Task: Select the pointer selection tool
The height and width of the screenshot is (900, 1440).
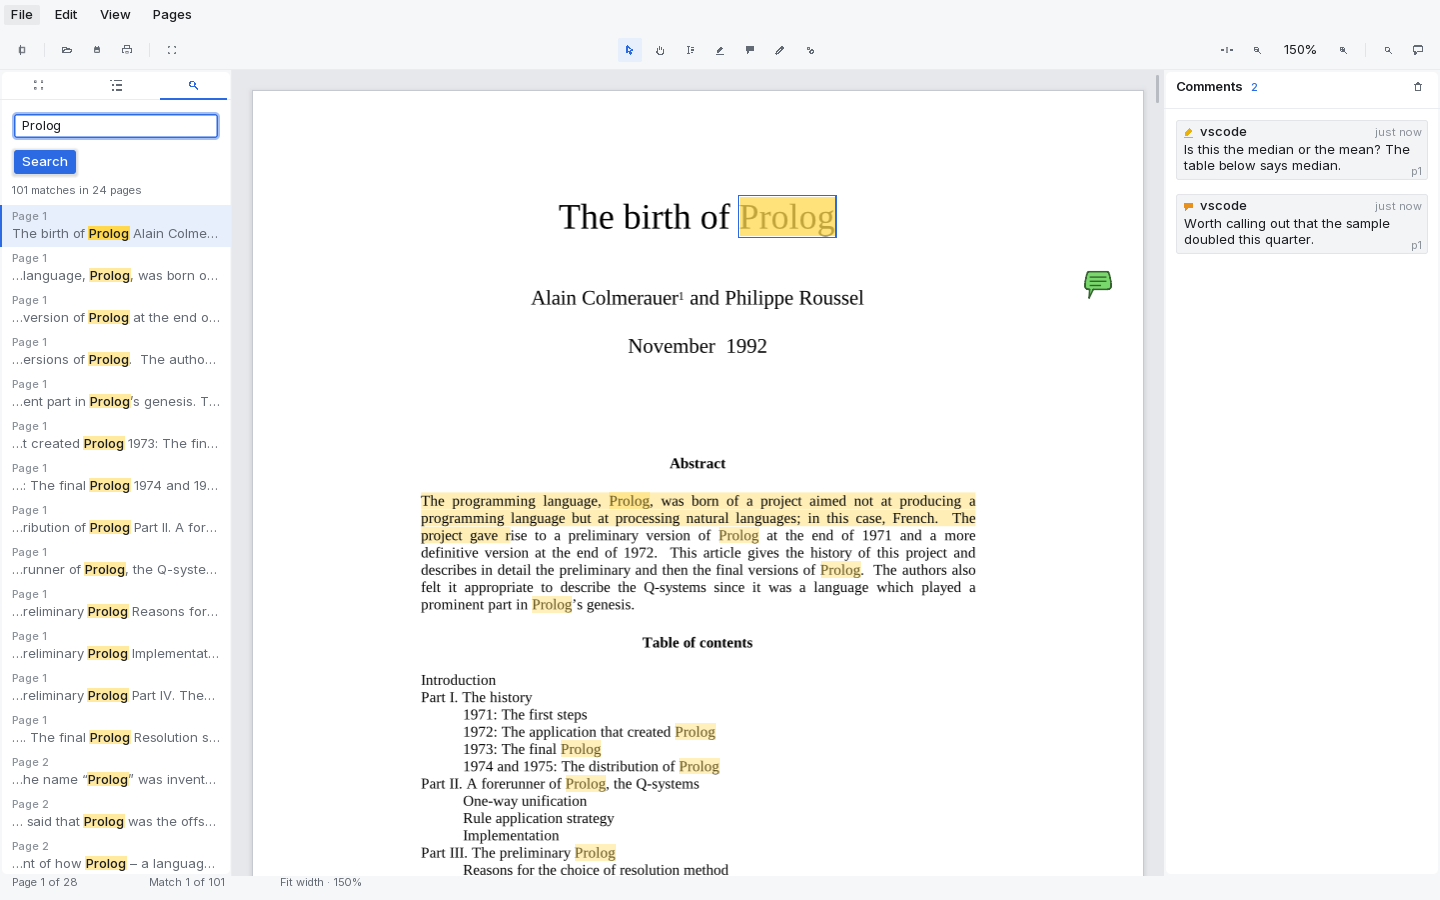Action: pyautogui.click(x=630, y=50)
